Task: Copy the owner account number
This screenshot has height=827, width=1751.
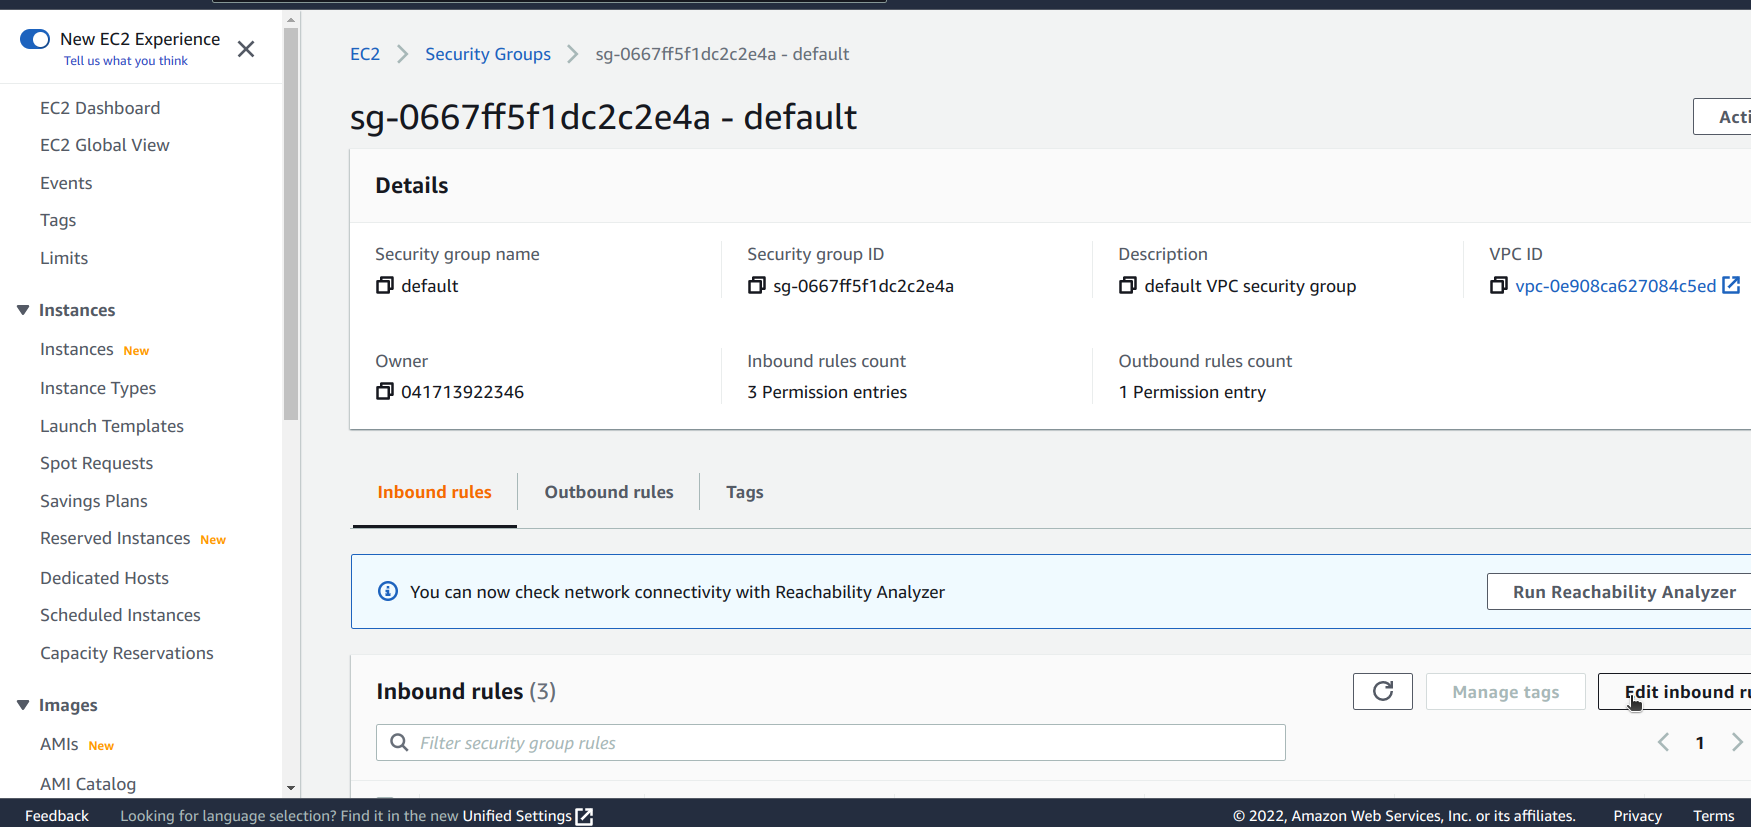Action: click(x=384, y=392)
